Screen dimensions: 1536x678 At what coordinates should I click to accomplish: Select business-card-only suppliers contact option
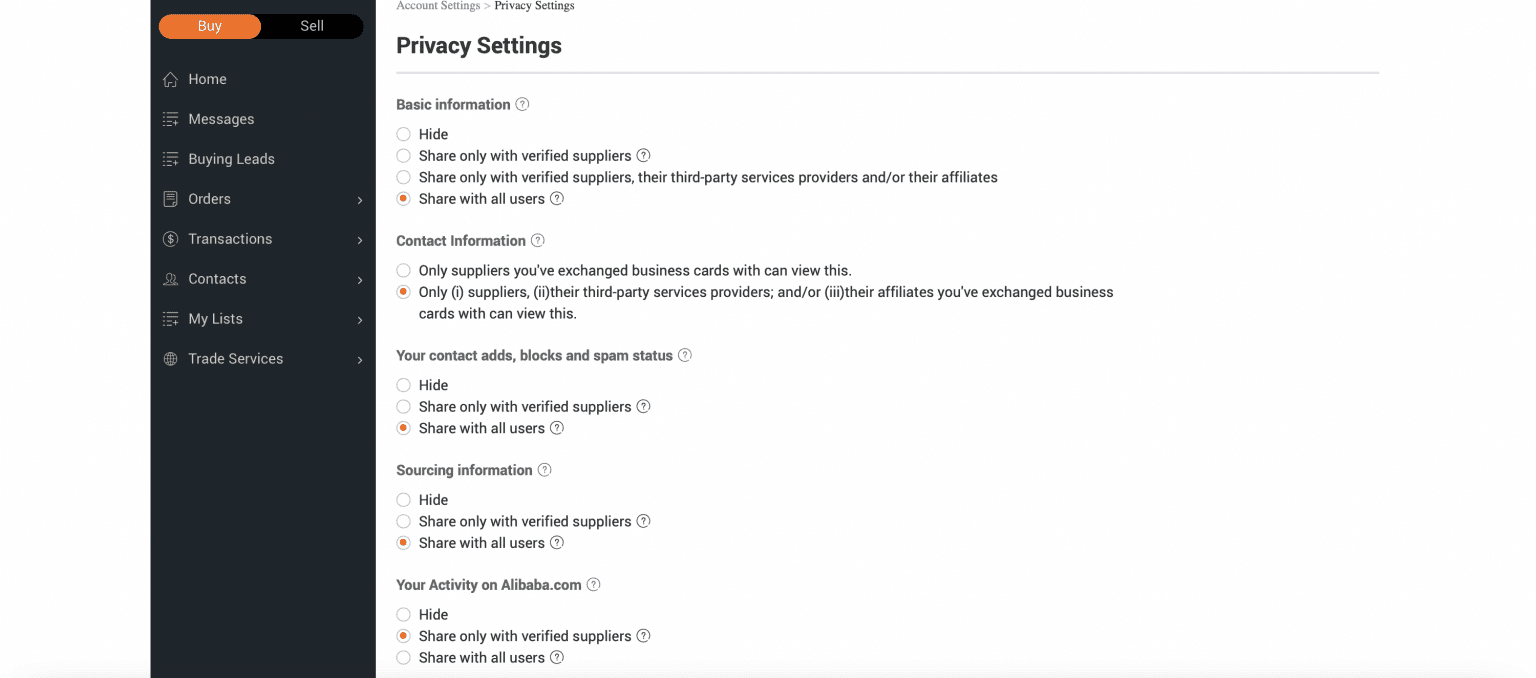pos(403,271)
